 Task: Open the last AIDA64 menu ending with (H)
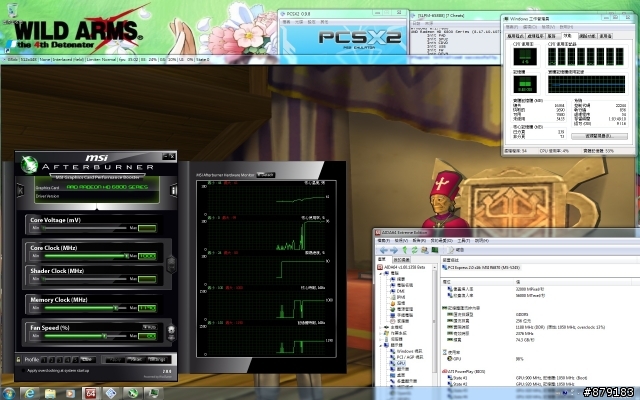tap(482, 241)
